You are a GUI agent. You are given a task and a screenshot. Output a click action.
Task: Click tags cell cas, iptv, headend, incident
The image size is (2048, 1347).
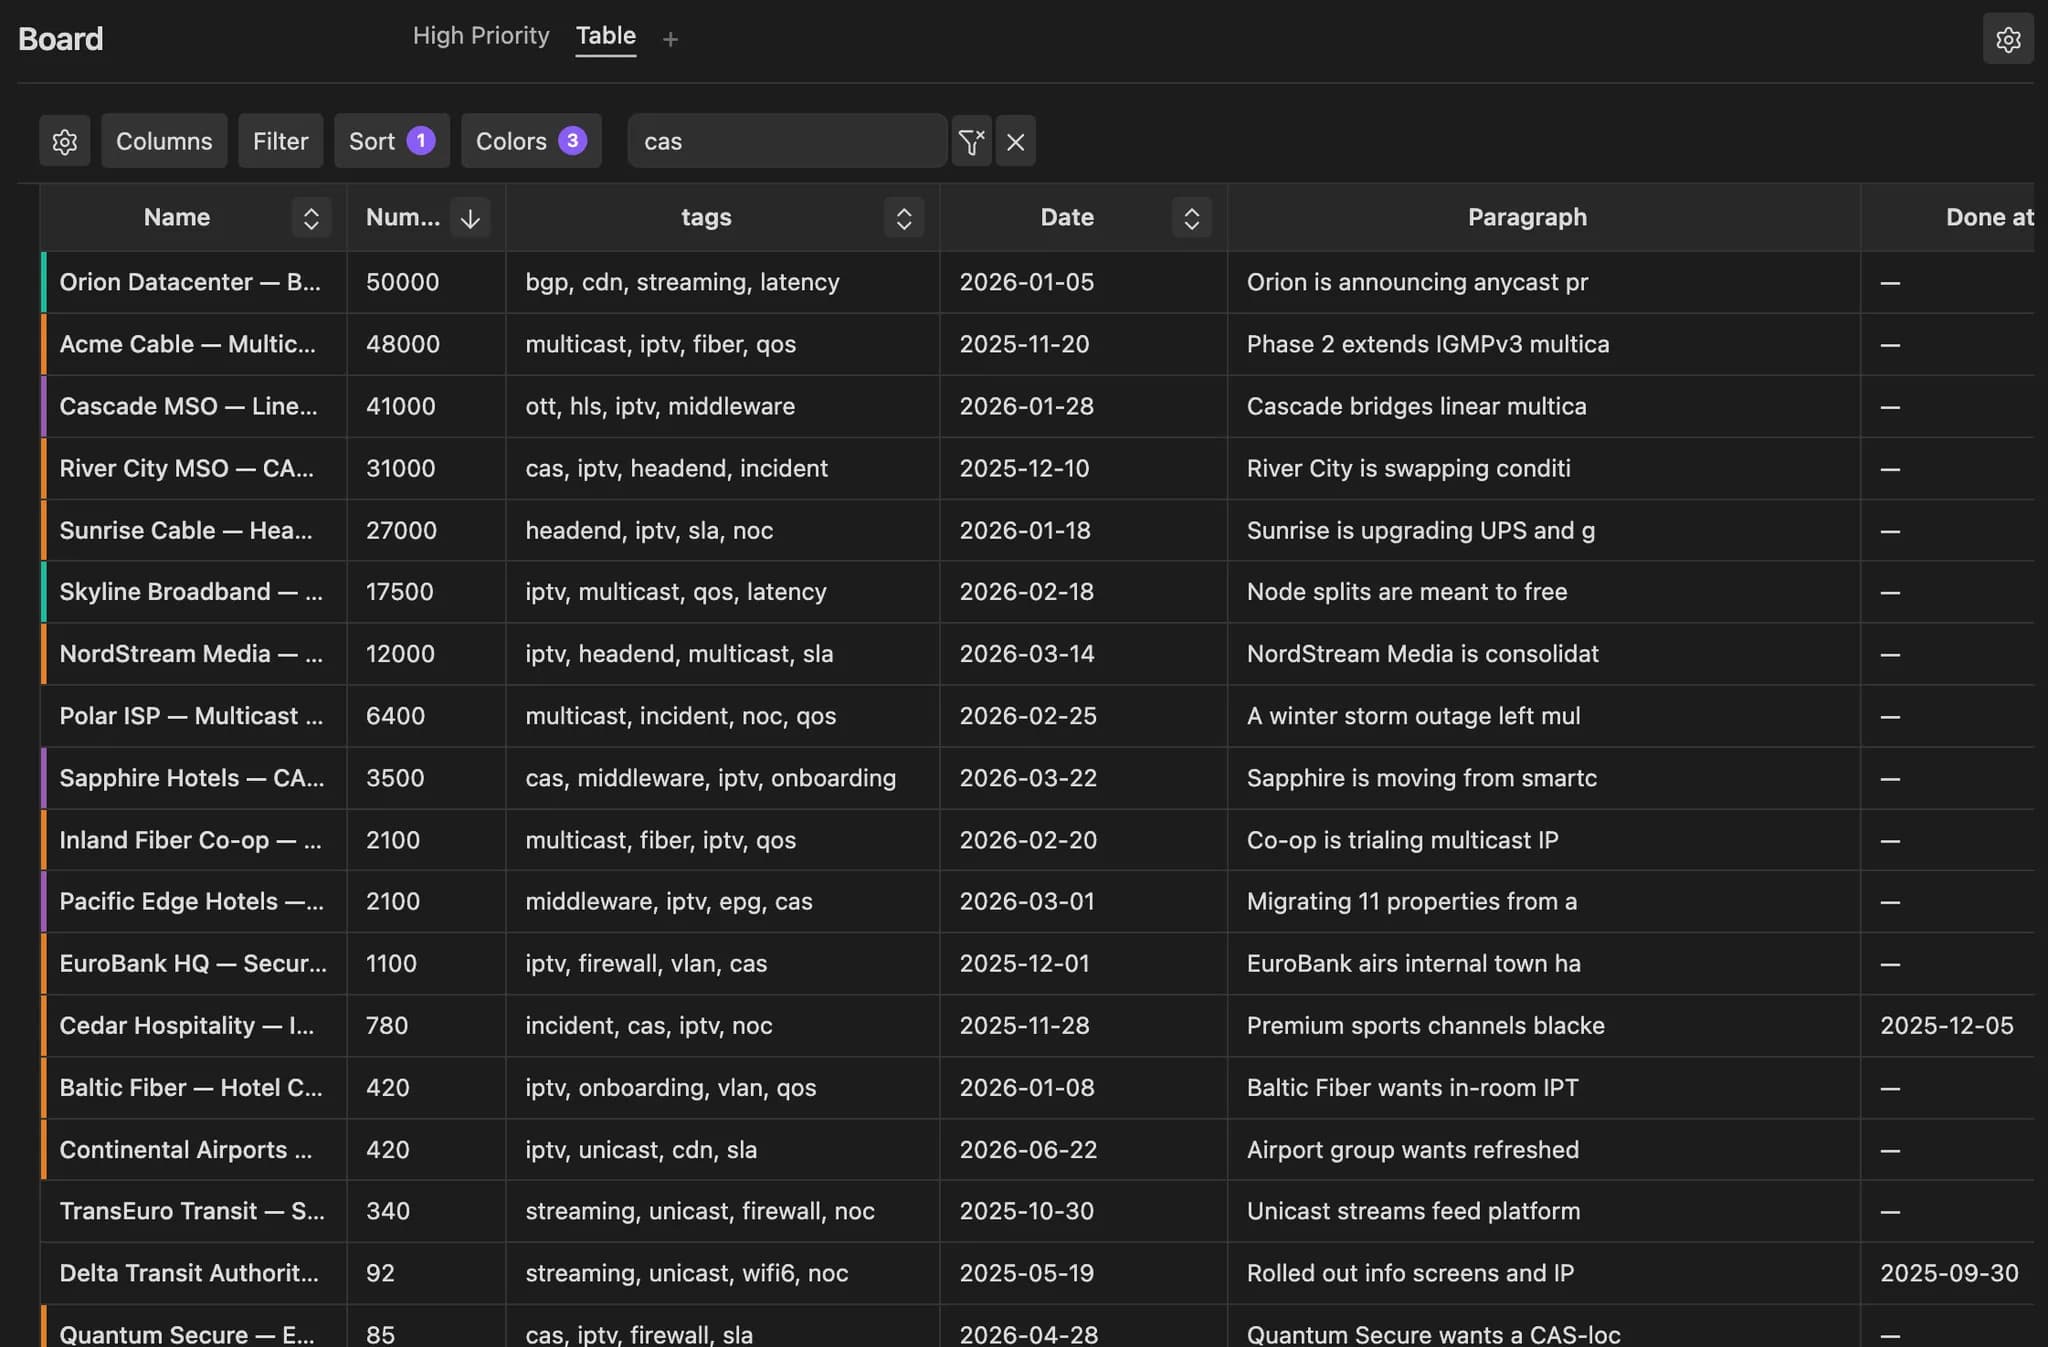(676, 468)
